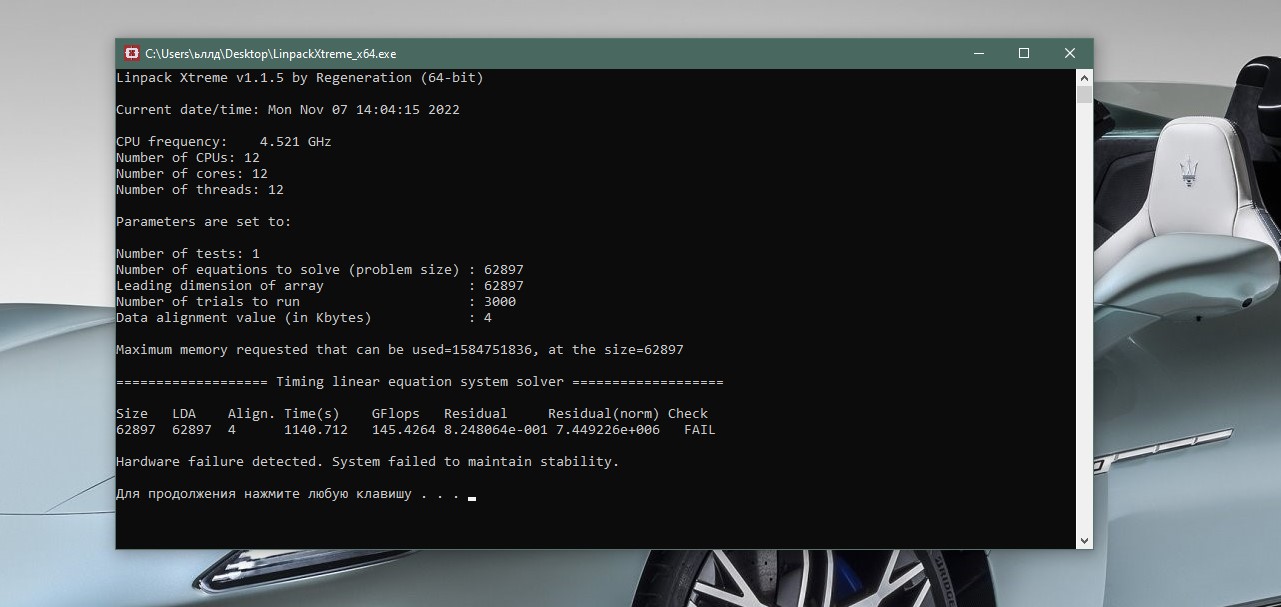Click the 'Number of trials to run' line
This screenshot has width=1281, height=607.
coord(316,302)
